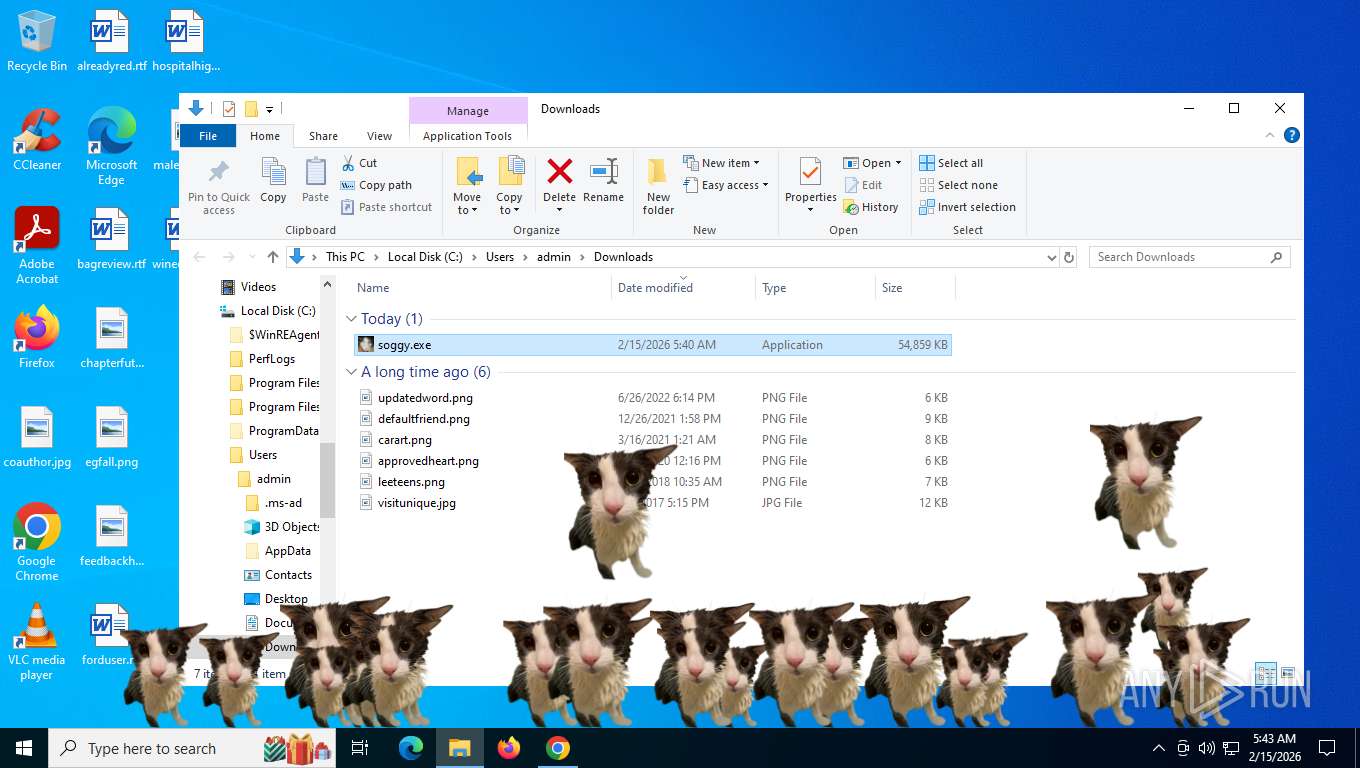The width and height of the screenshot is (1360, 768).
Task: Refresh the Downloads folder view
Action: click(1069, 257)
